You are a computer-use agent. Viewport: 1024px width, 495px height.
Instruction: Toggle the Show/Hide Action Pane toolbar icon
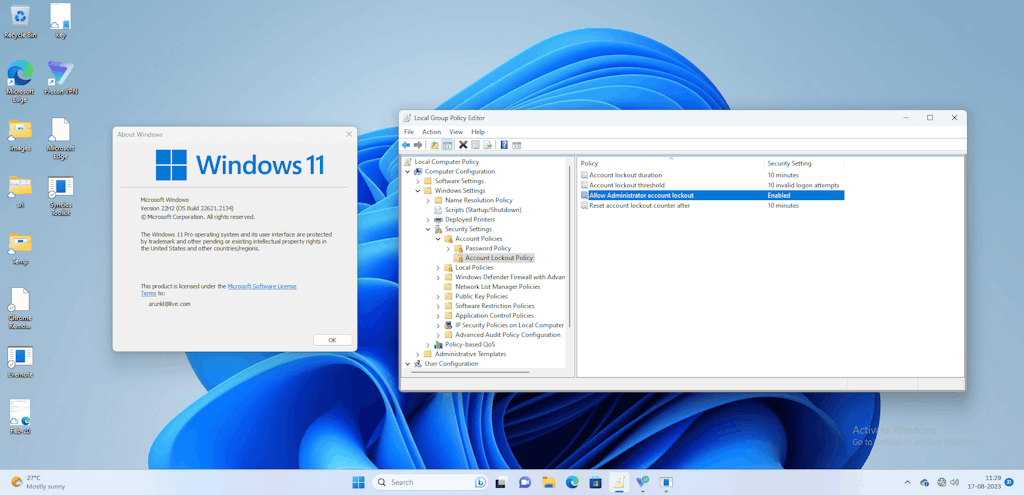click(517, 145)
